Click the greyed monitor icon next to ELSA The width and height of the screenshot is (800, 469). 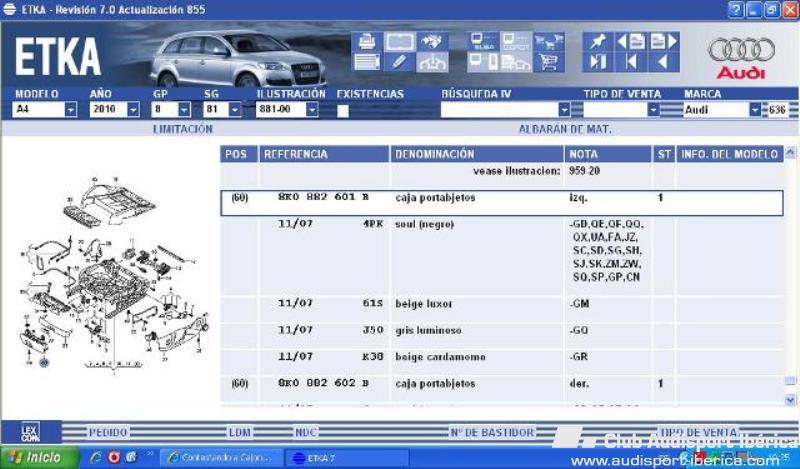click(516, 41)
